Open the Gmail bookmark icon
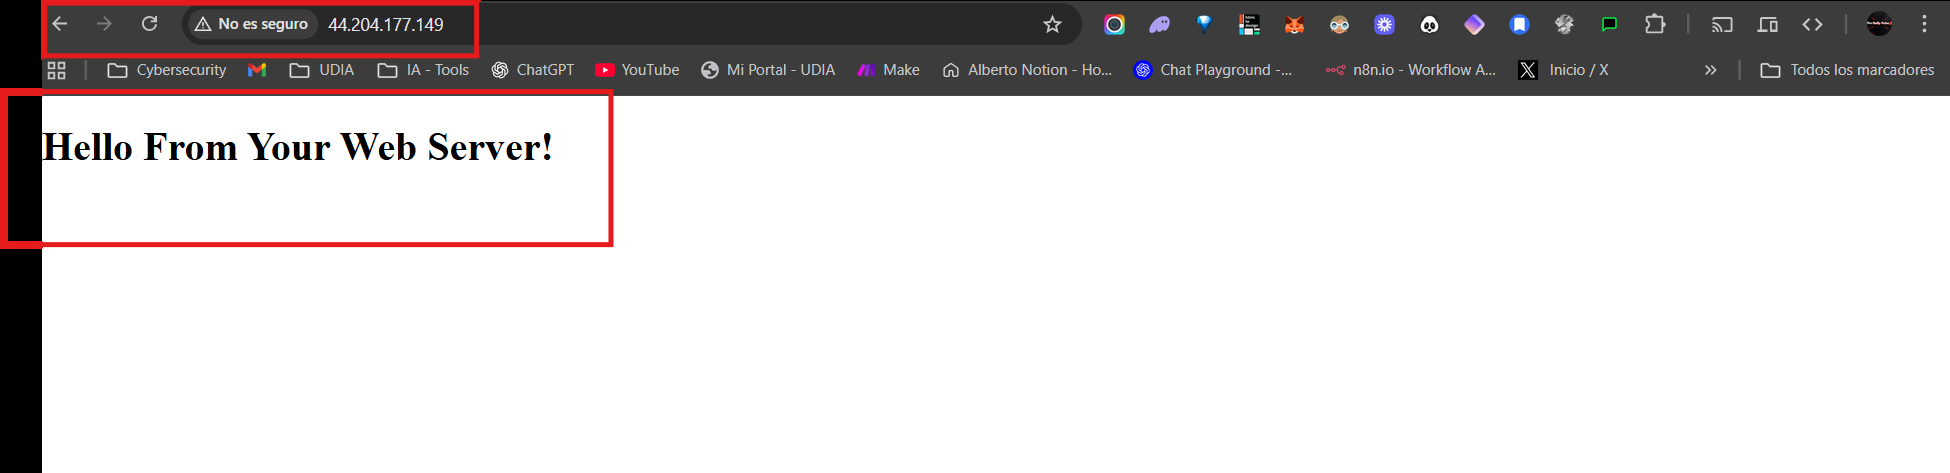This screenshot has height=473, width=1950. click(257, 70)
